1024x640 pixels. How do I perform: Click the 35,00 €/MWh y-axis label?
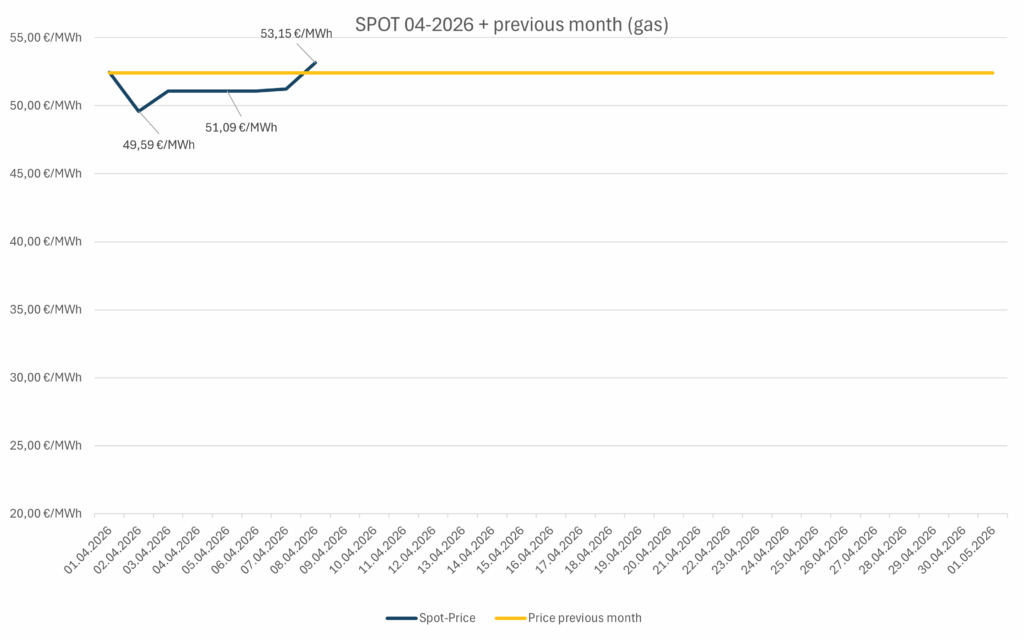tap(46, 309)
